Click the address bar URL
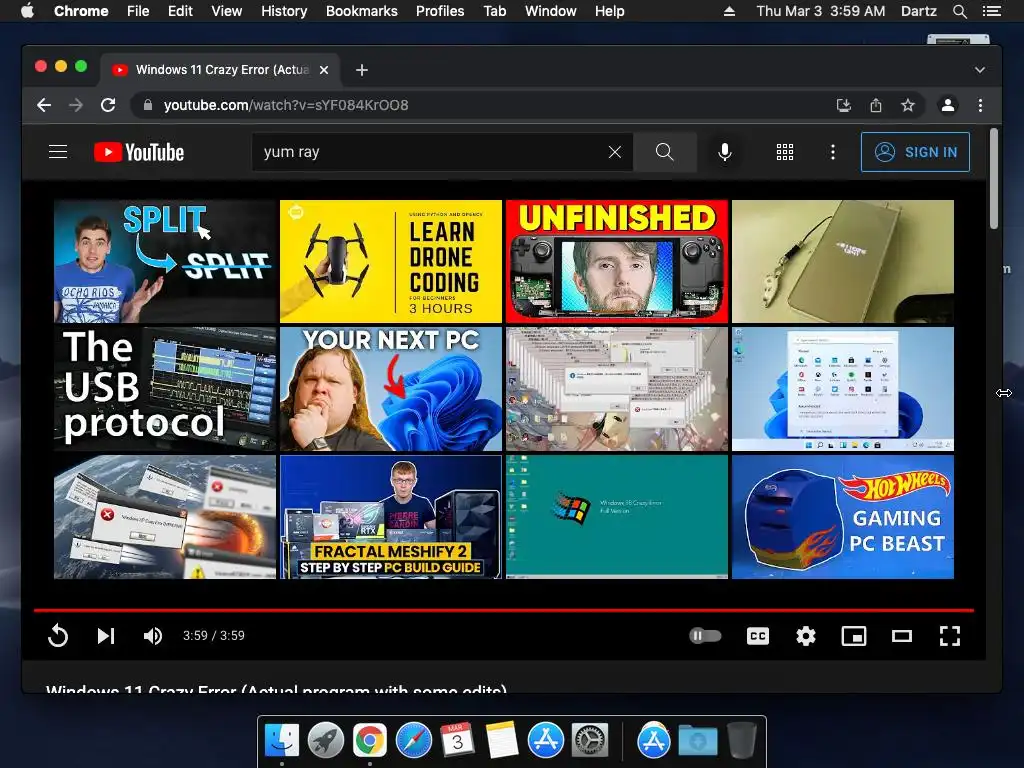The image size is (1024, 768). pos(286,105)
